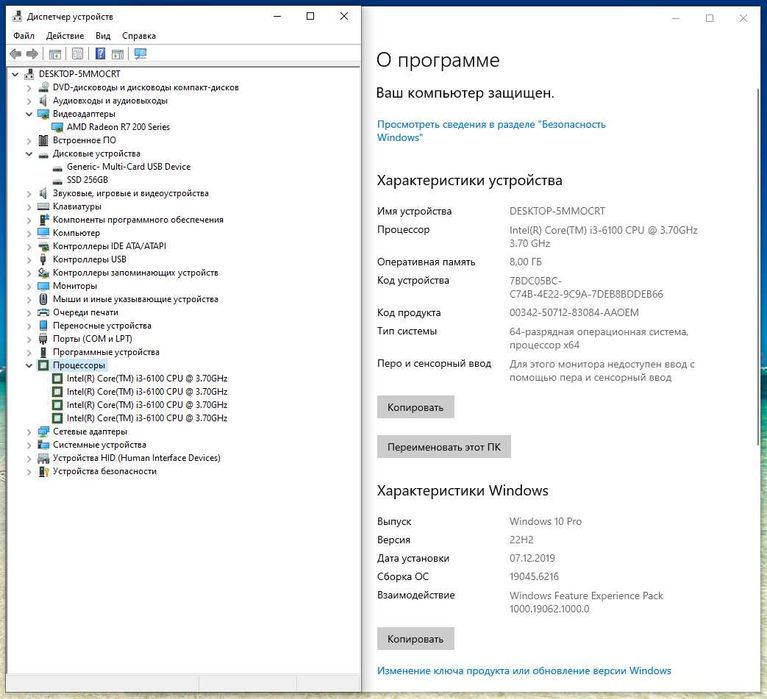Expand Мыши и иные указывающие устройства
Image resolution: width=767 pixels, height=699 pixels.
29,299
